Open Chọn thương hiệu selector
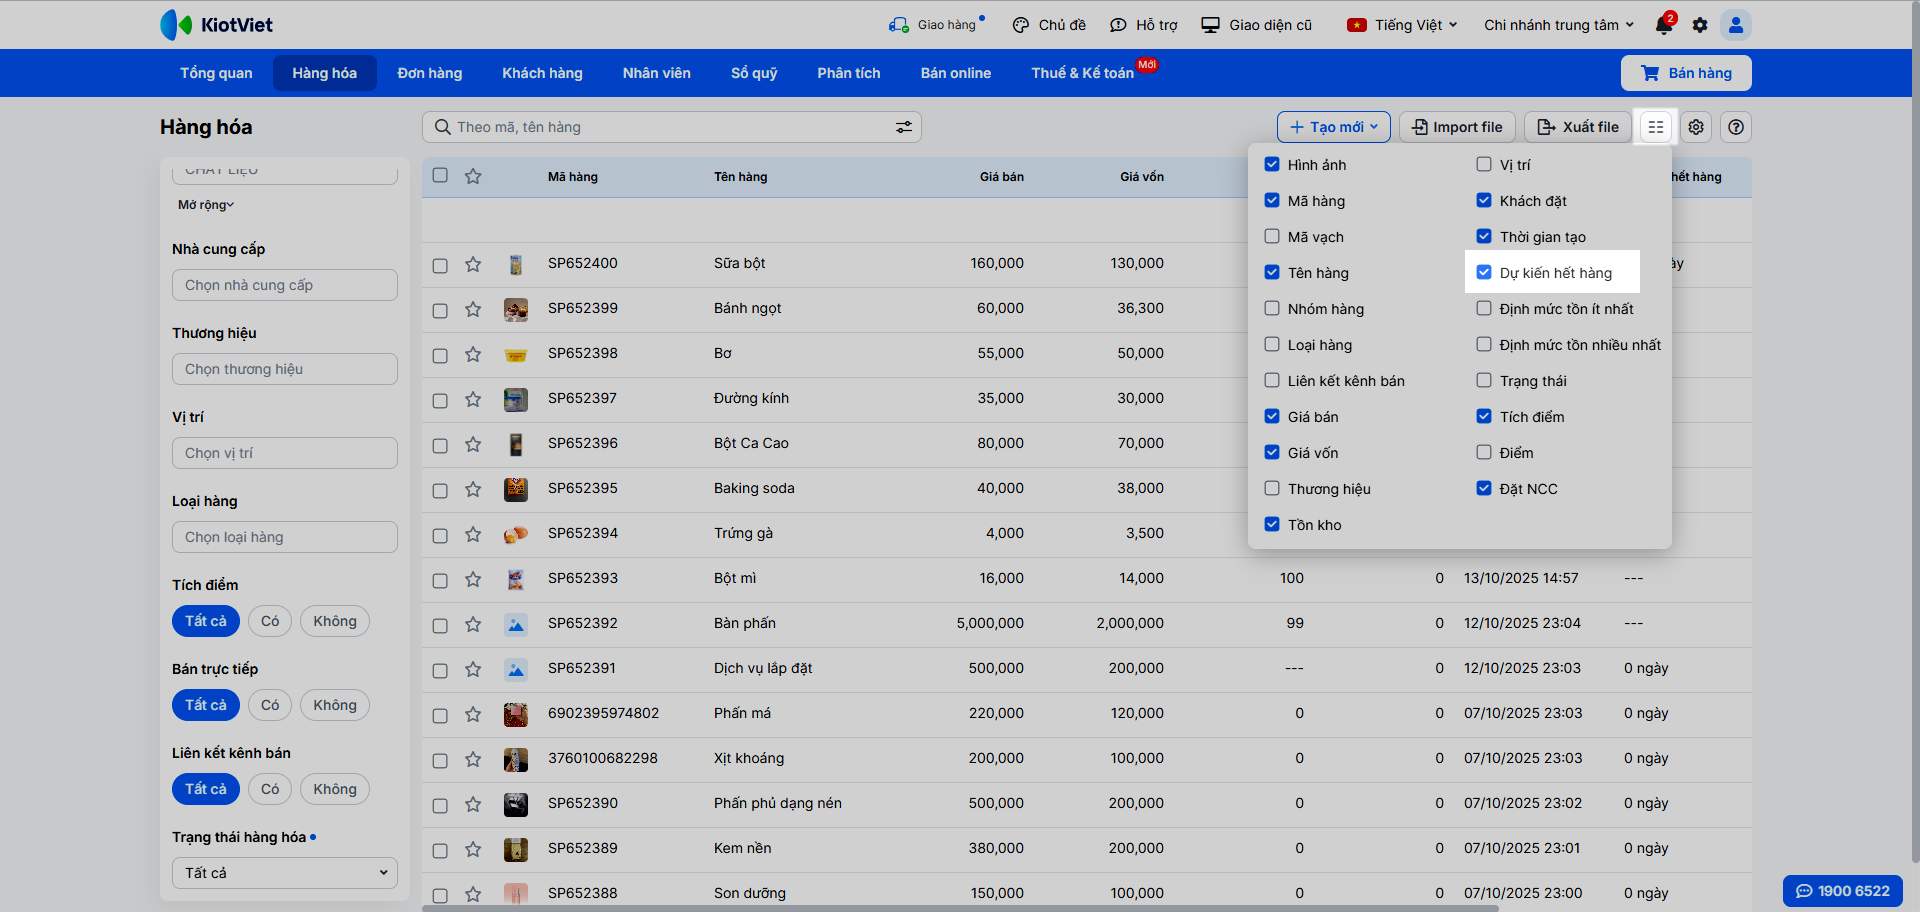This screenshot has height=912, width=1920. coord(285,369)
